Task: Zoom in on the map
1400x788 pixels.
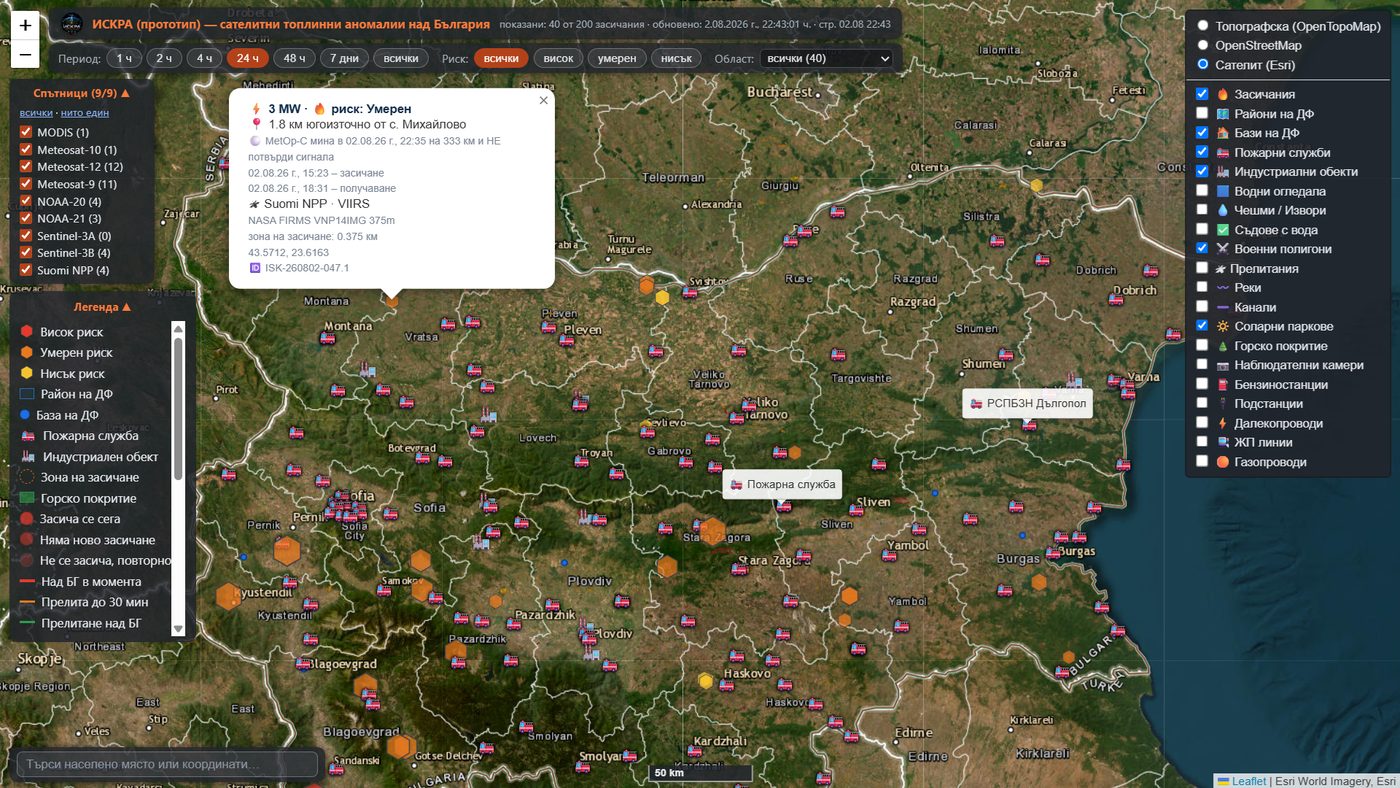Action: 25,26
